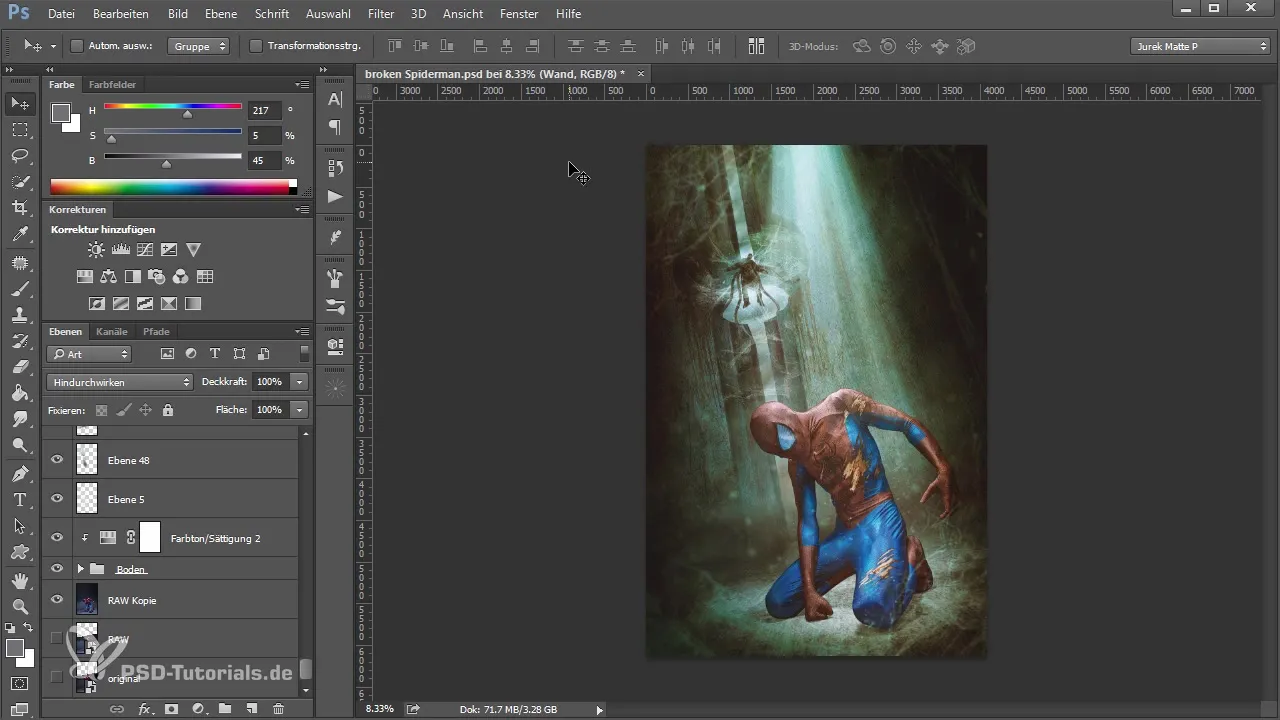Hide the RAW Kopie layer
Screen dimensions: 1280x720
point(57,599)
